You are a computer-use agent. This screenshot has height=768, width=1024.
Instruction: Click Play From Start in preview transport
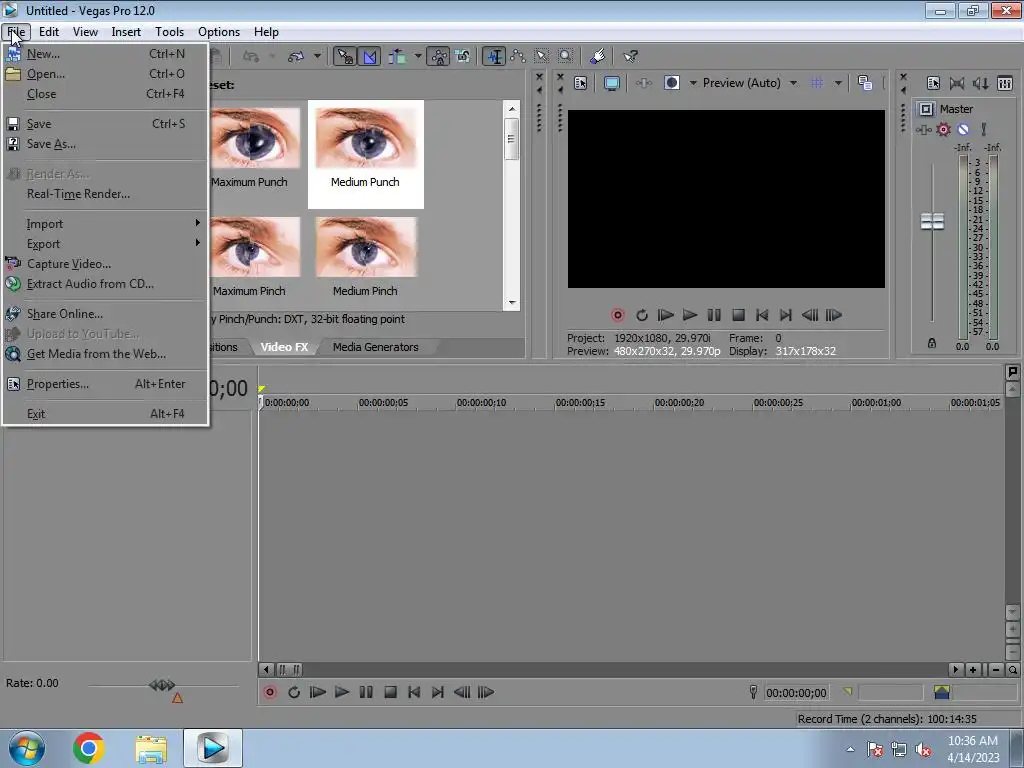click(665, 315)
